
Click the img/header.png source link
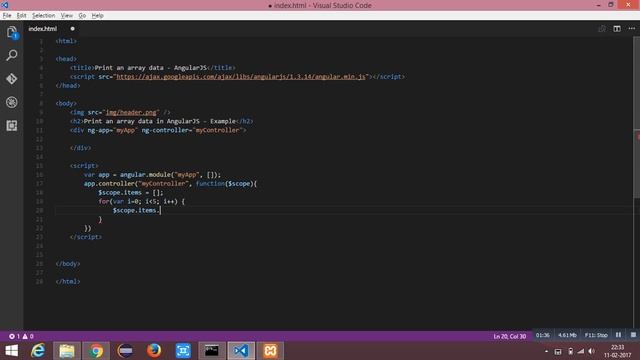click(x=131, y=112)
